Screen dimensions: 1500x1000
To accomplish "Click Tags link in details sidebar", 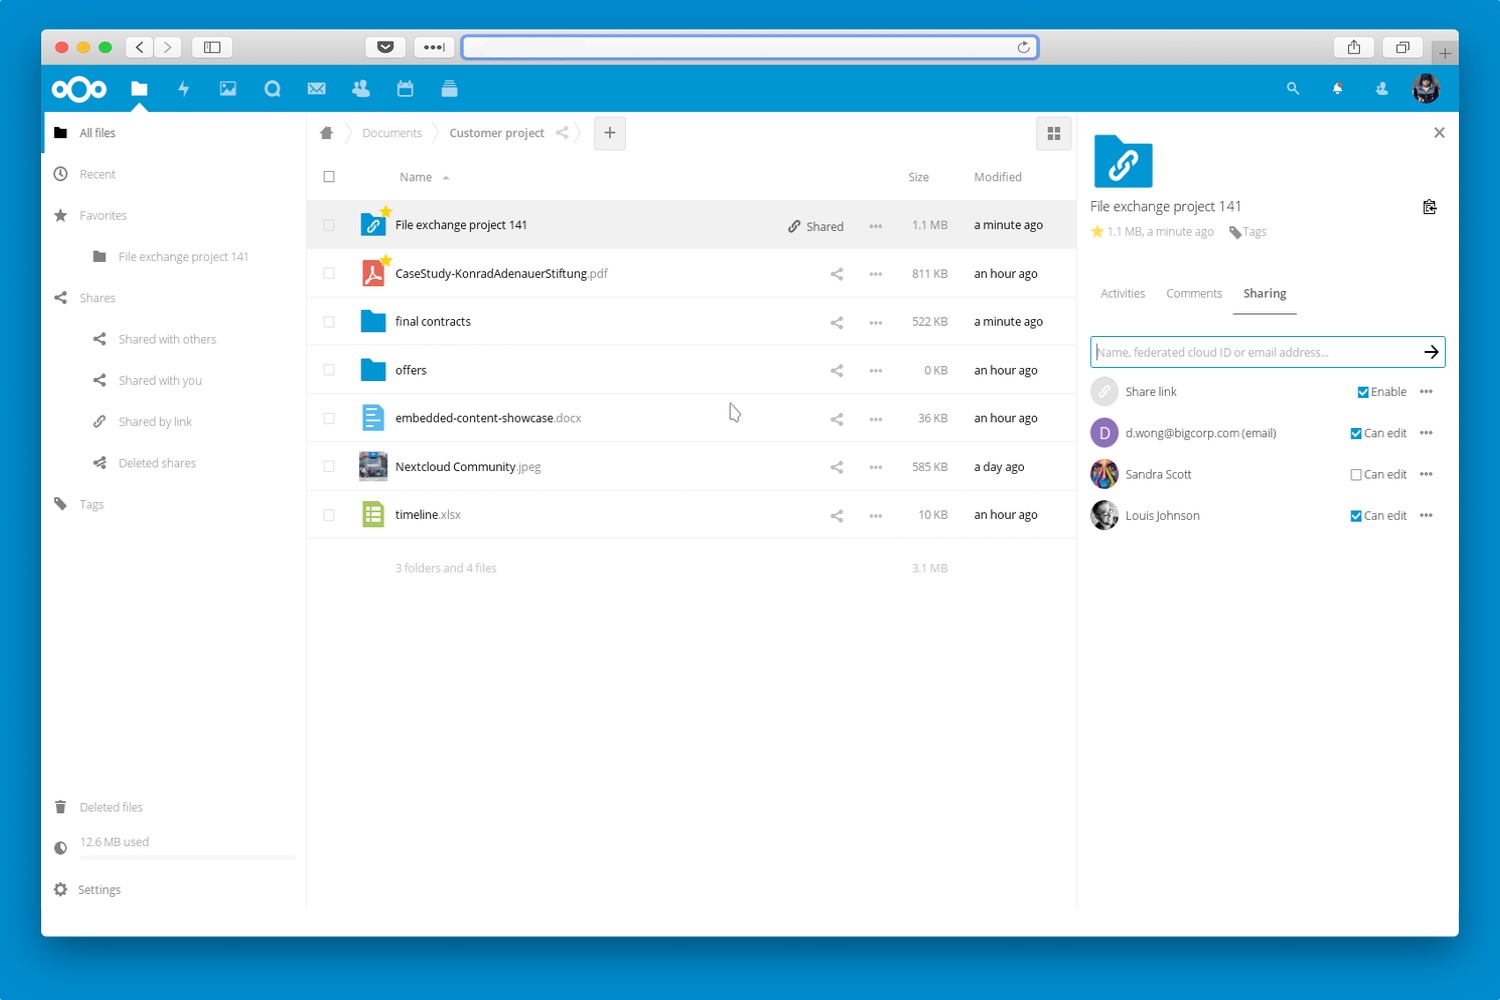I will (x=1248, y=232).
